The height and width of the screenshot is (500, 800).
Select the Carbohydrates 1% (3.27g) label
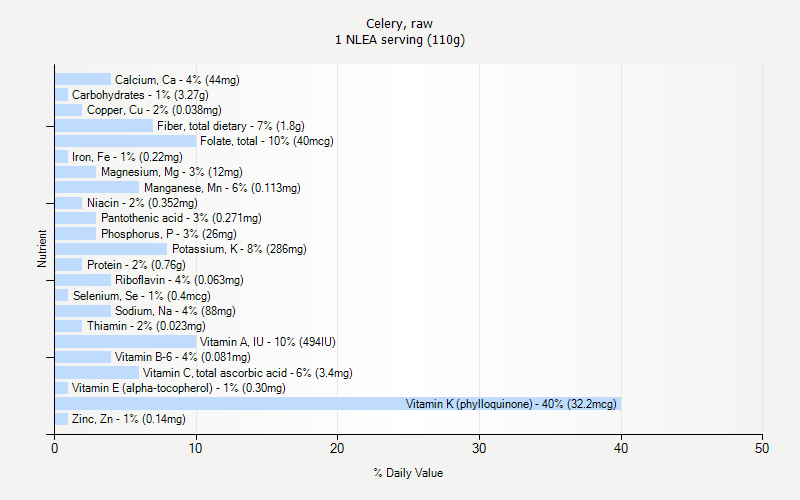point(140,95)
